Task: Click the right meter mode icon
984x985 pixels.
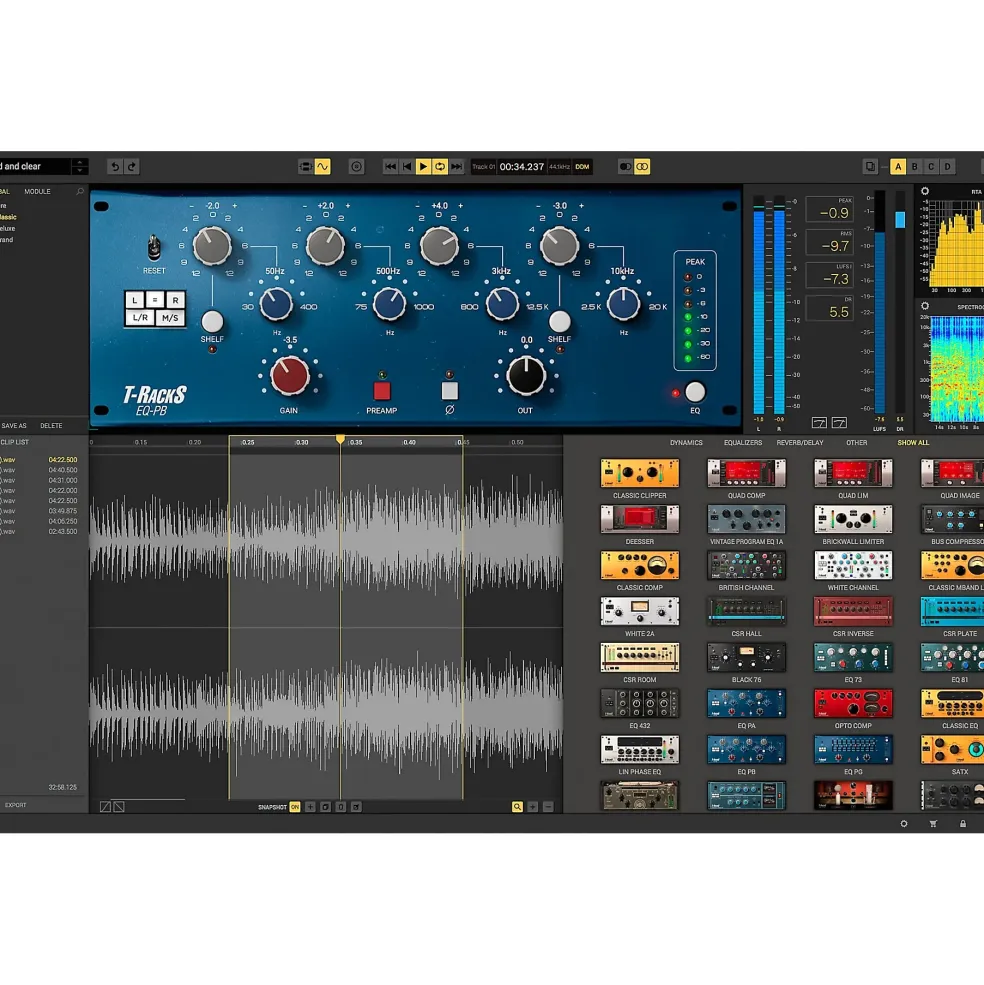Action: (839, 423)
